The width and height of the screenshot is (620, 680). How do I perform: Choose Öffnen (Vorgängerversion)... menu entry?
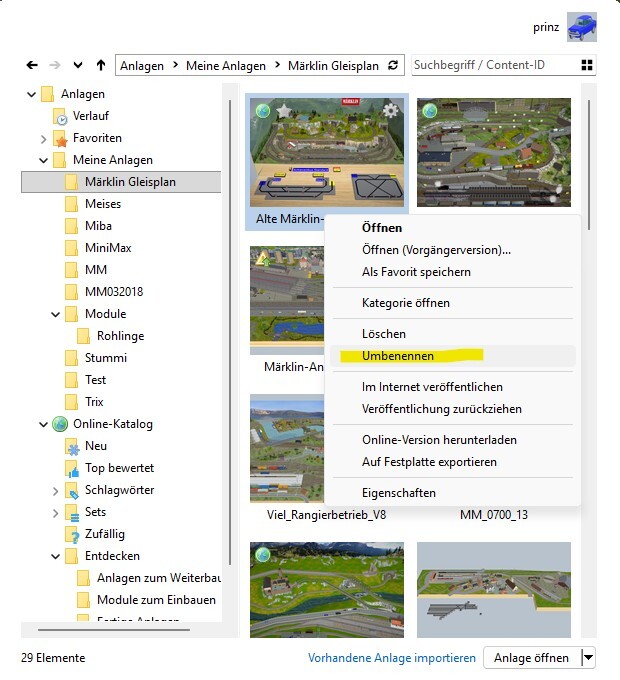[453, 250]
